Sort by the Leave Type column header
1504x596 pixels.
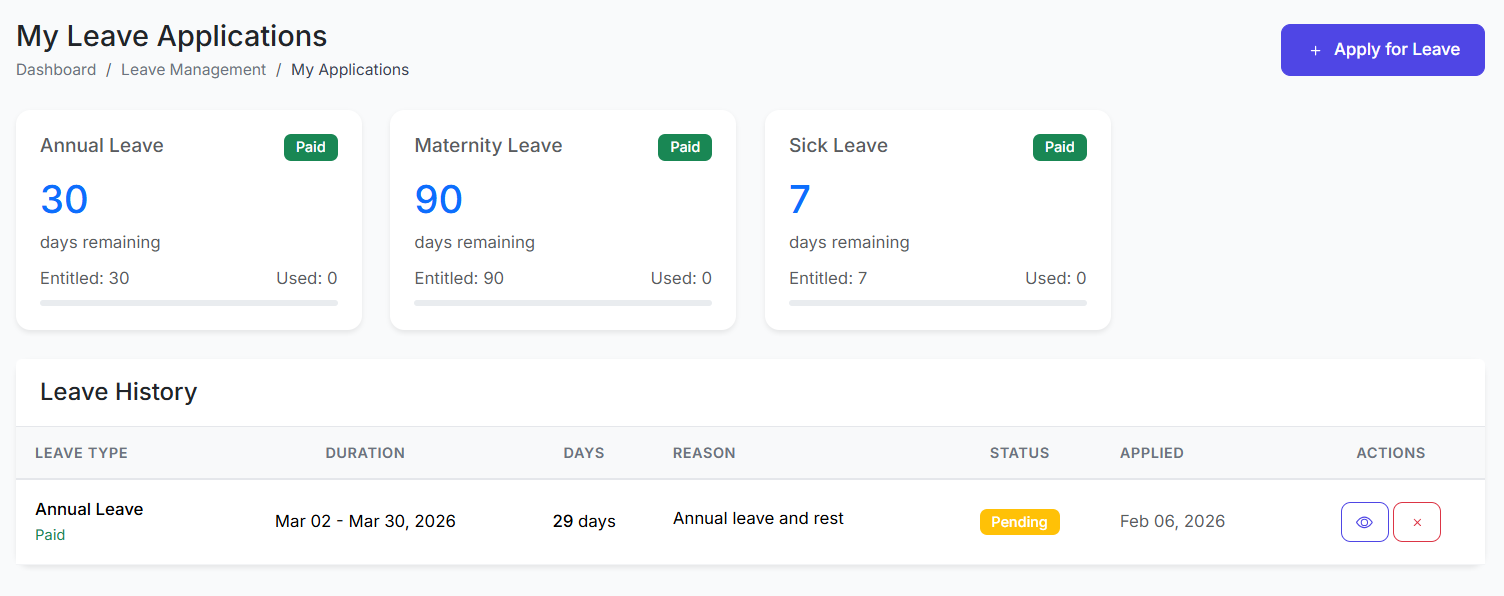point(81,453)
